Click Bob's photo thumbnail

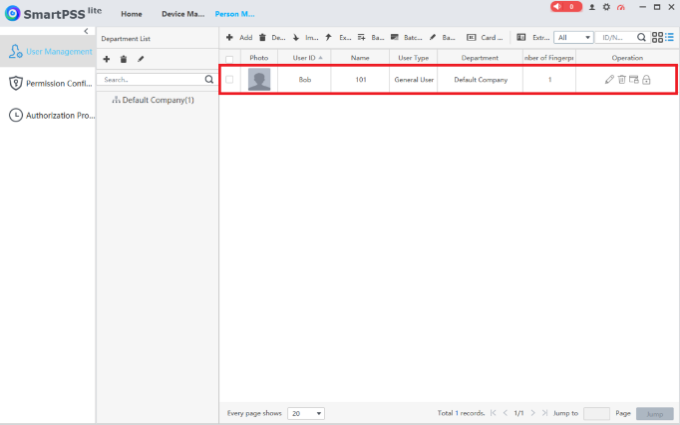pyautogui.click(x=259, y=79)
